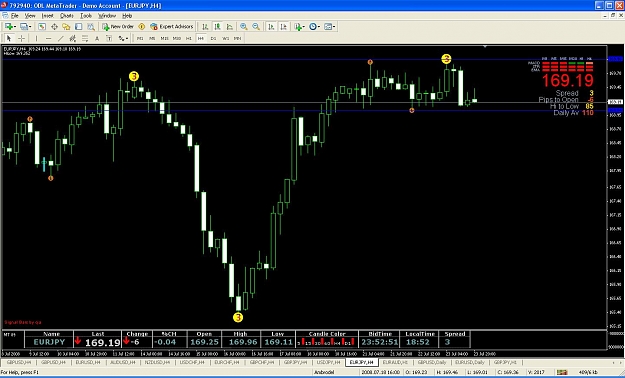Open the Strategy Tester
Screen dimensions: 625x378
pyautogui.click(x=91, y=26)
